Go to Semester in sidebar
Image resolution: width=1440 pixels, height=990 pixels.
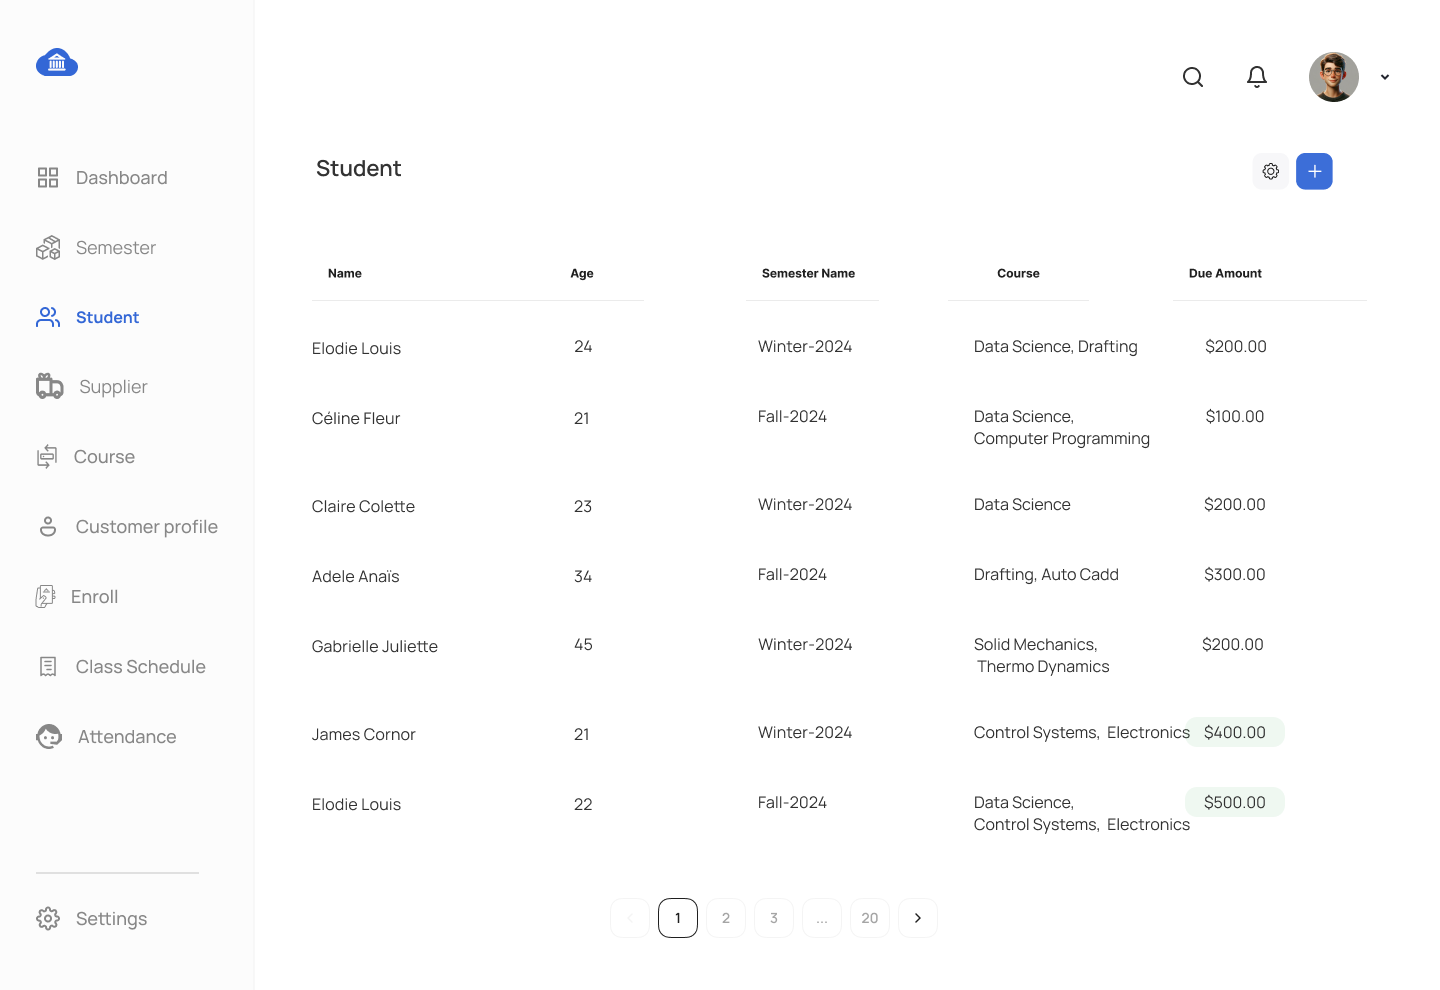(116, 248)
